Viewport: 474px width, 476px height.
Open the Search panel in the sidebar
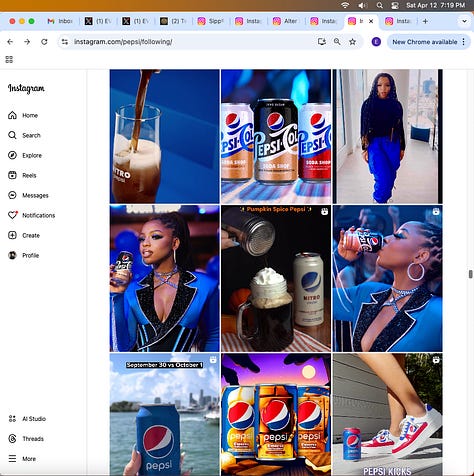point(24,135)
